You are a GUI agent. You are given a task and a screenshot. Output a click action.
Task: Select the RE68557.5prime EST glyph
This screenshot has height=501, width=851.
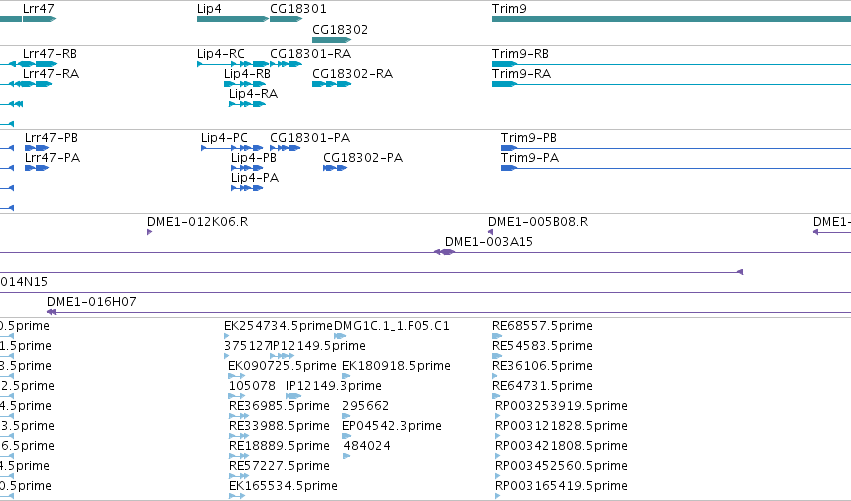tap(497, 336)
